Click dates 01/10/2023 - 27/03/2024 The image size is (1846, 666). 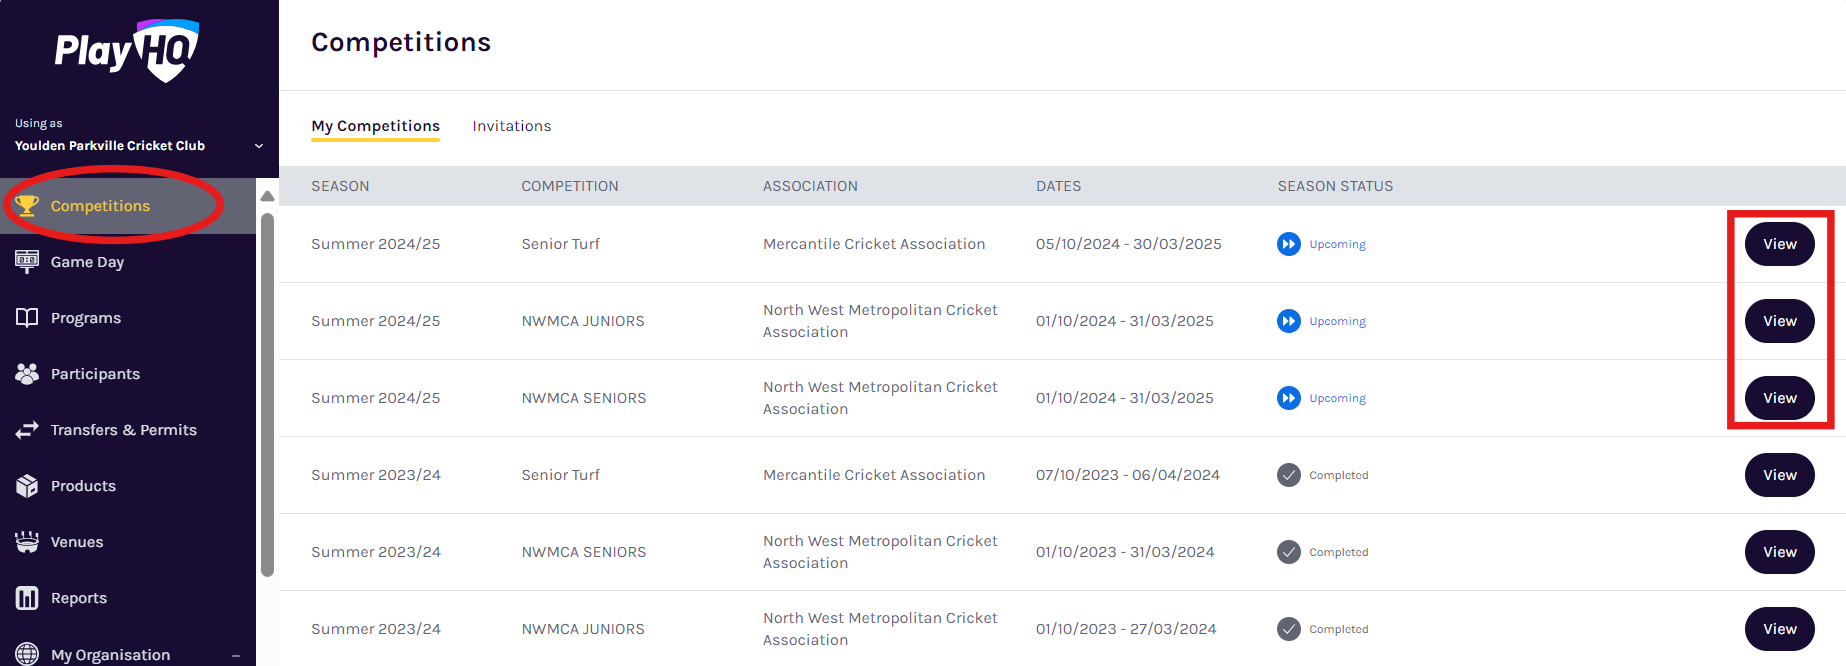1126,629
